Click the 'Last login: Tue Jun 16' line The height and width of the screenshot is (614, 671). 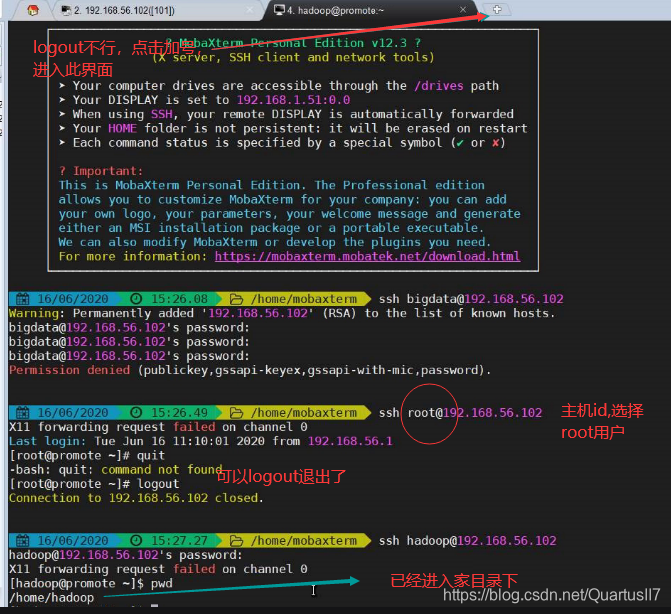click(201, 441)
